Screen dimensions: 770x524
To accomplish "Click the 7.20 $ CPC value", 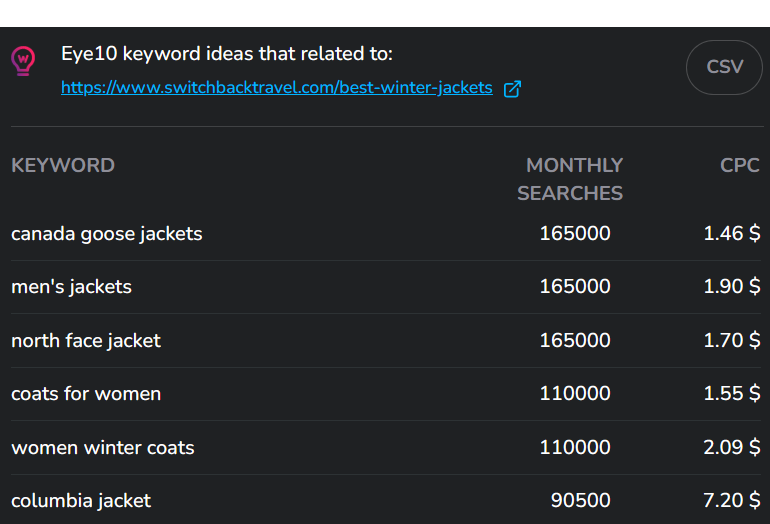I will tap(731, 501).
